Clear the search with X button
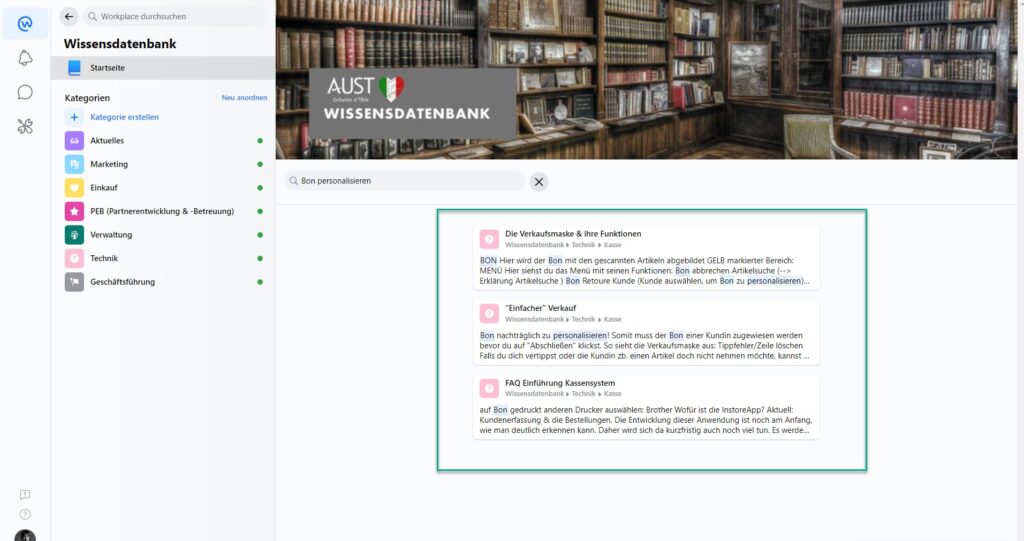The image size is (1024, 541). (x=538, y=182)
